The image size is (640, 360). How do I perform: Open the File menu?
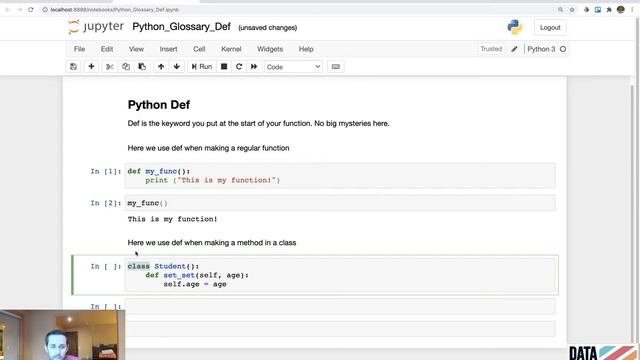coord(79,49)
